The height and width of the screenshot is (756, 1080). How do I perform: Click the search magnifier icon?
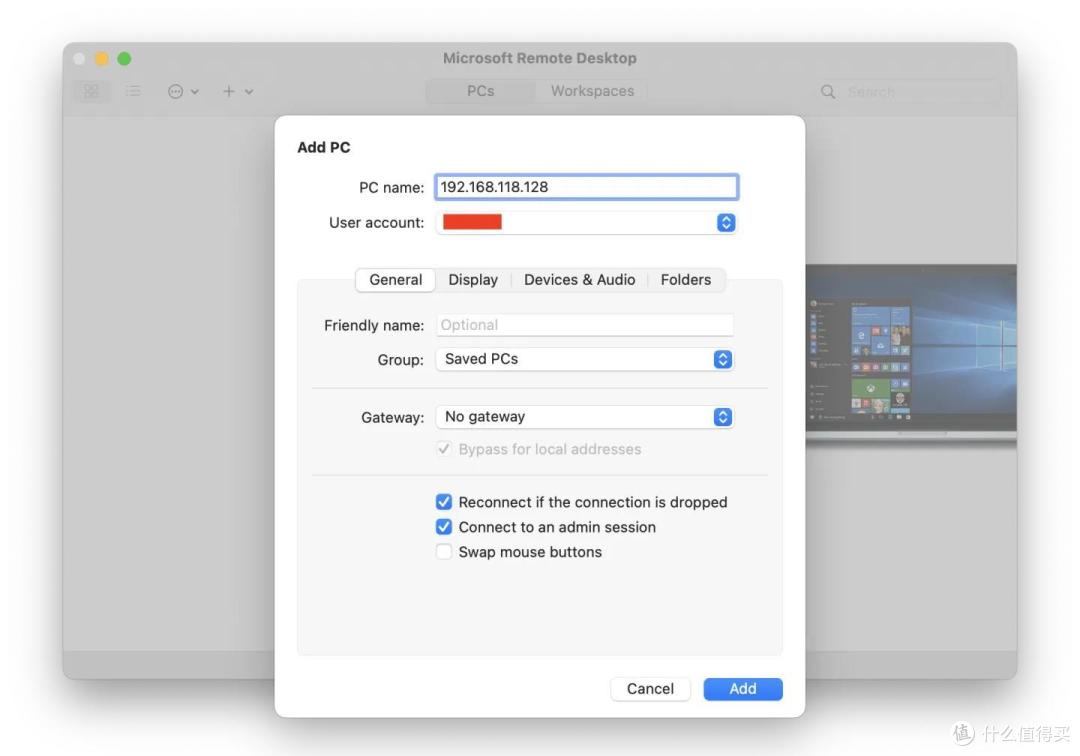tap(828, 92)
